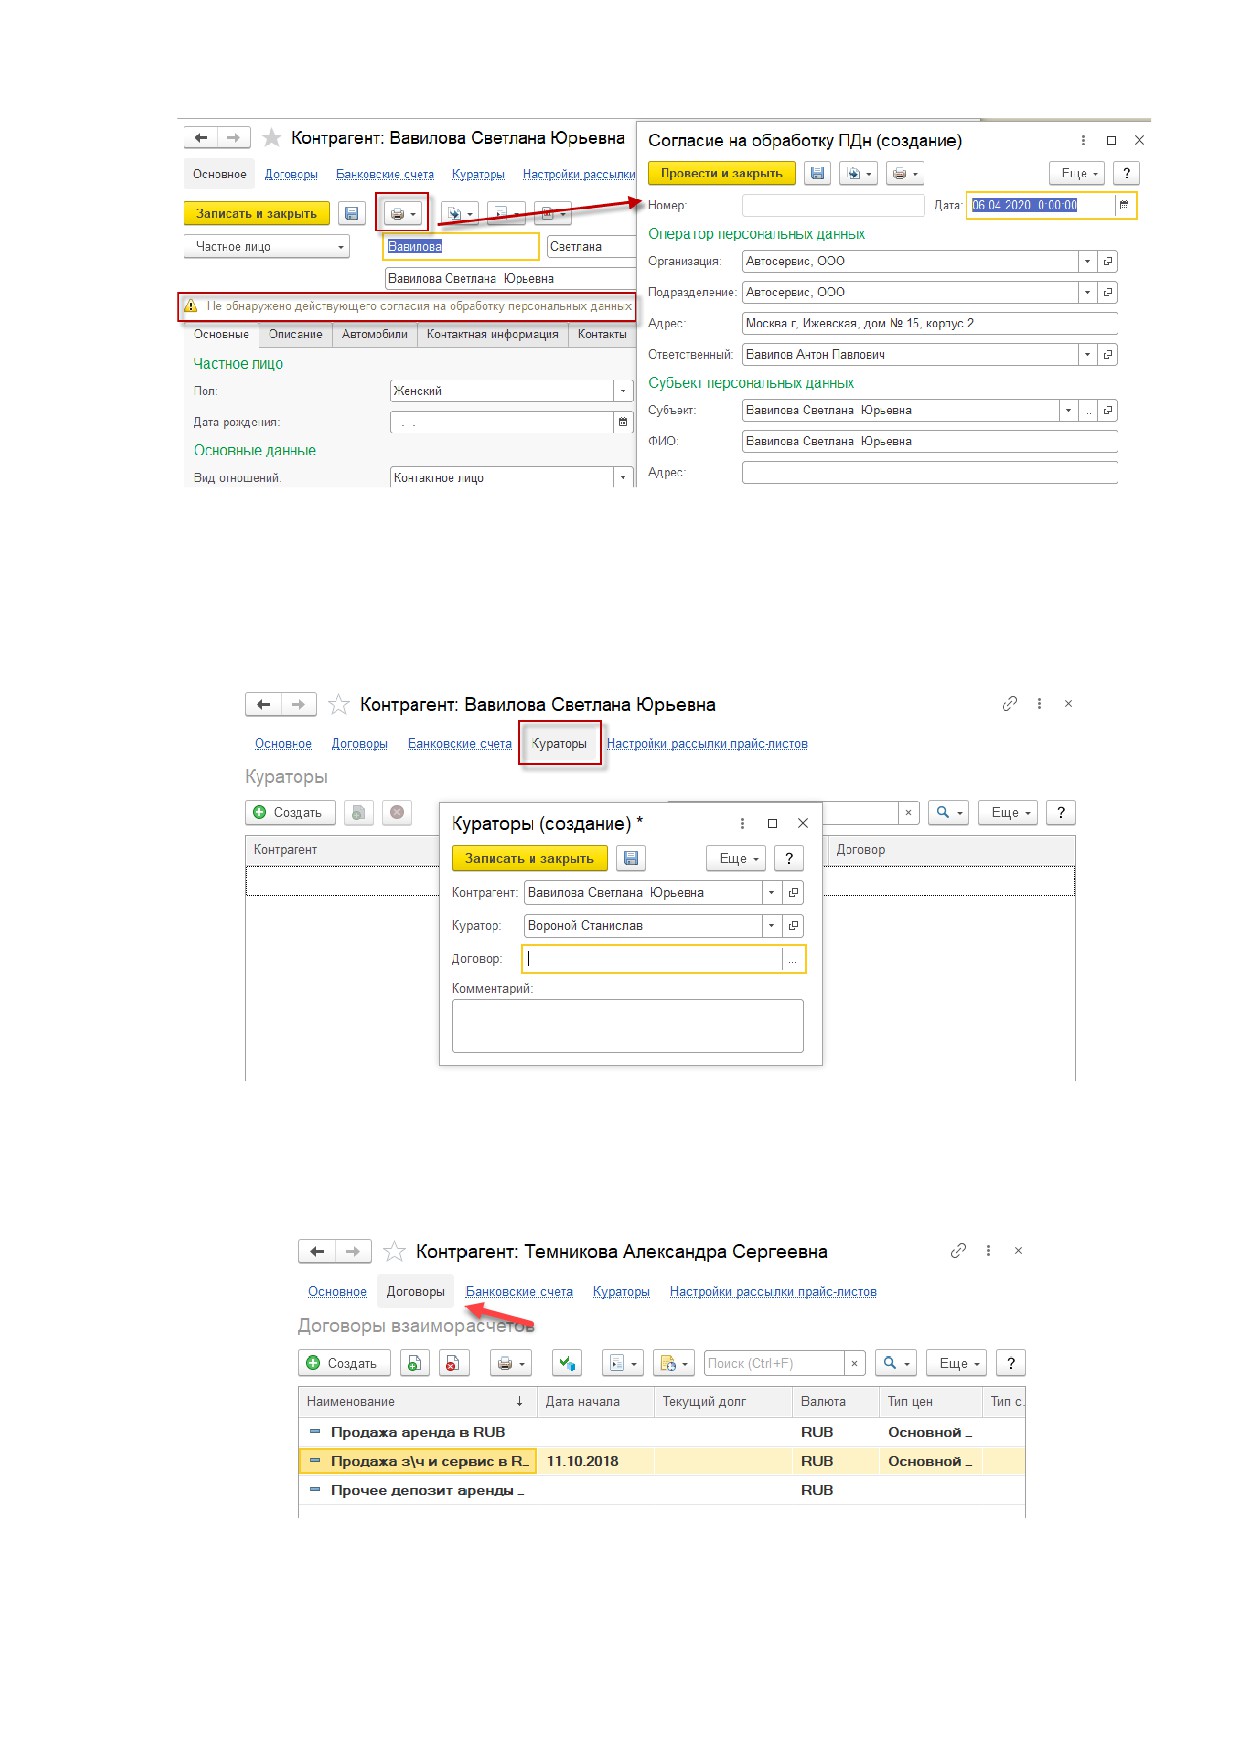1239x1752 pixels.
Task: Click the copy document icon in Договоры взаиморасчетов toolbar
Action: click(414, 1363)
